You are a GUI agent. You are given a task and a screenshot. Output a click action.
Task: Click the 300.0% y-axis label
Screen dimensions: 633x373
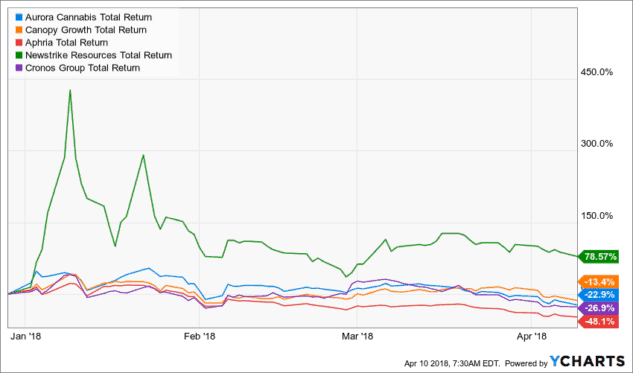(598, 144)
